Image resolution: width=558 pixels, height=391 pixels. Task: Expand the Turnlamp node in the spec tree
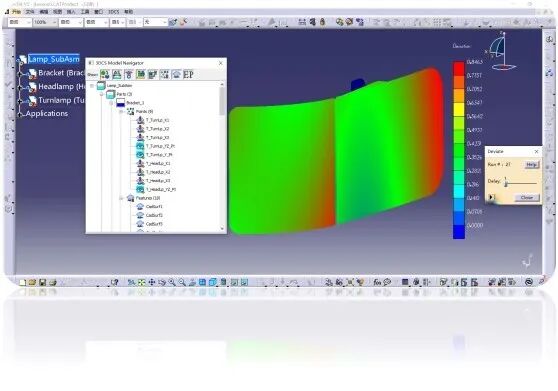click(20, 101)
